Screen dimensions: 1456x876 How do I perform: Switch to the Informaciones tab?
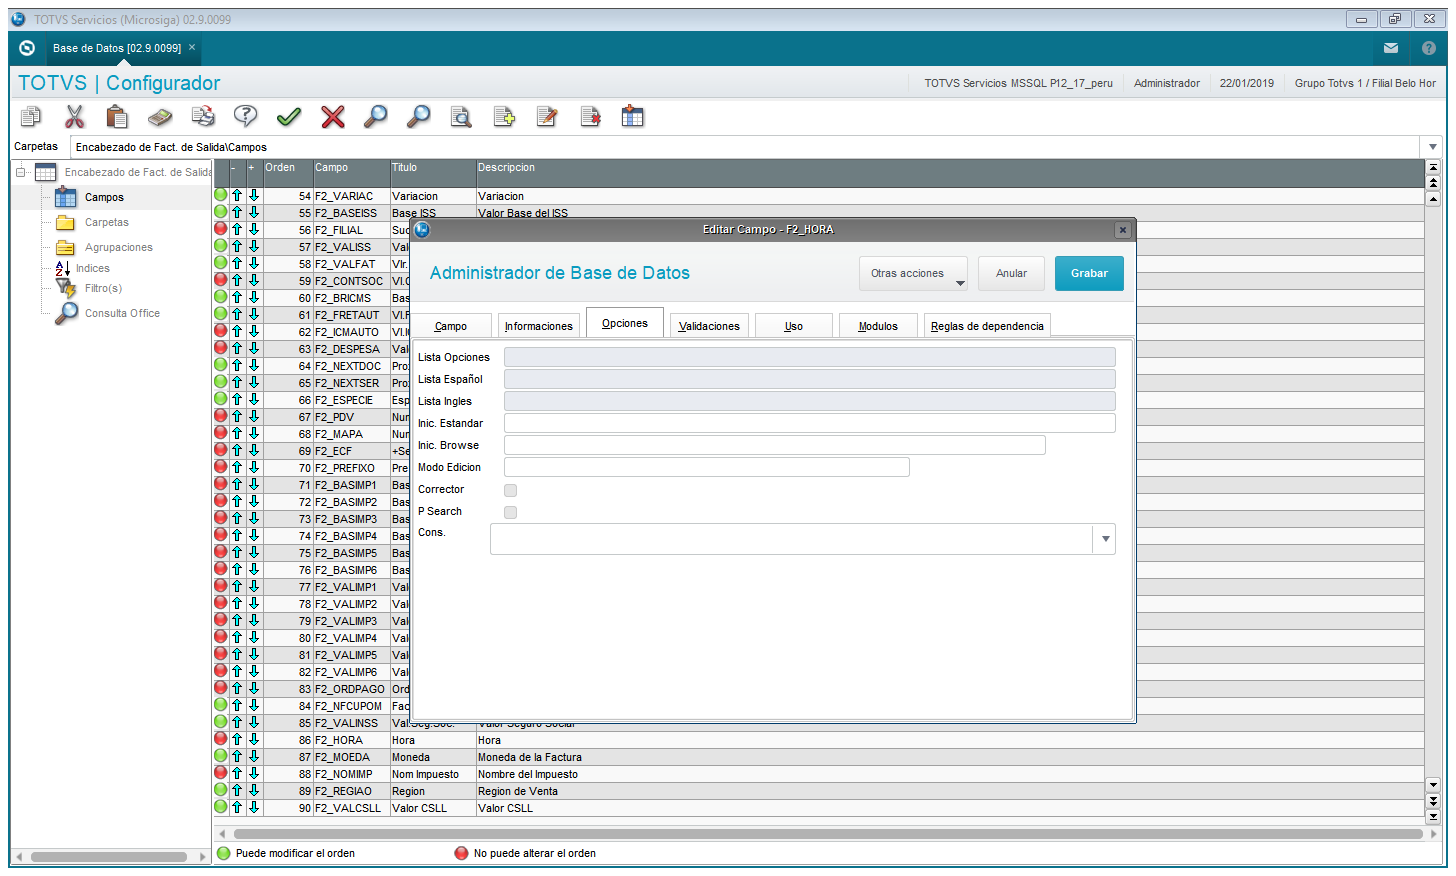(x=539, y=326)
